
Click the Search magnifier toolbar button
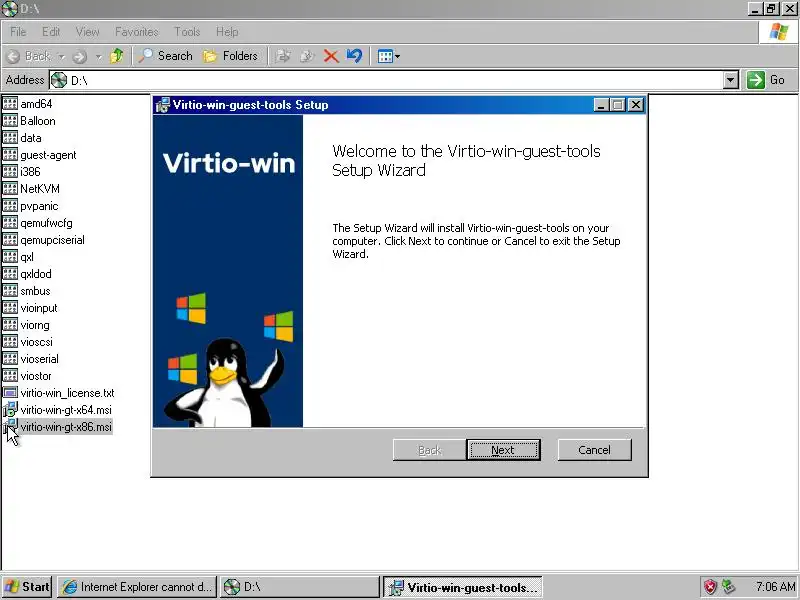coord(165,56)
